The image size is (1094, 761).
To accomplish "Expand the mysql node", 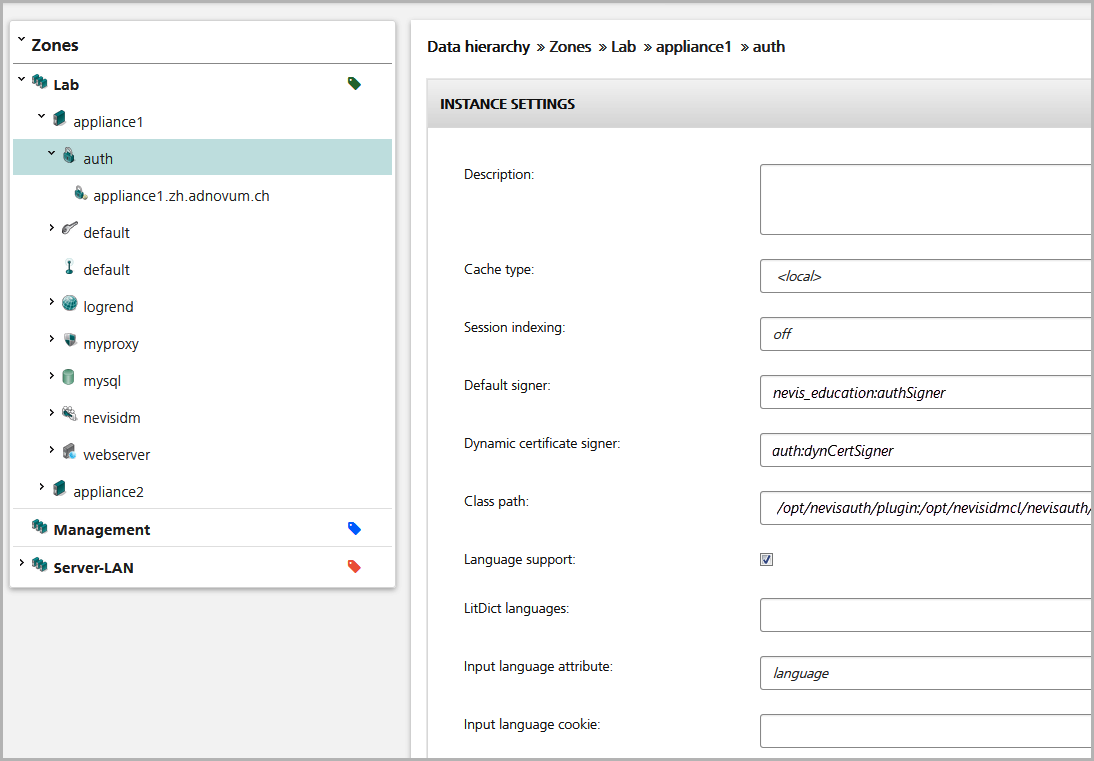I will pos(52,375).
